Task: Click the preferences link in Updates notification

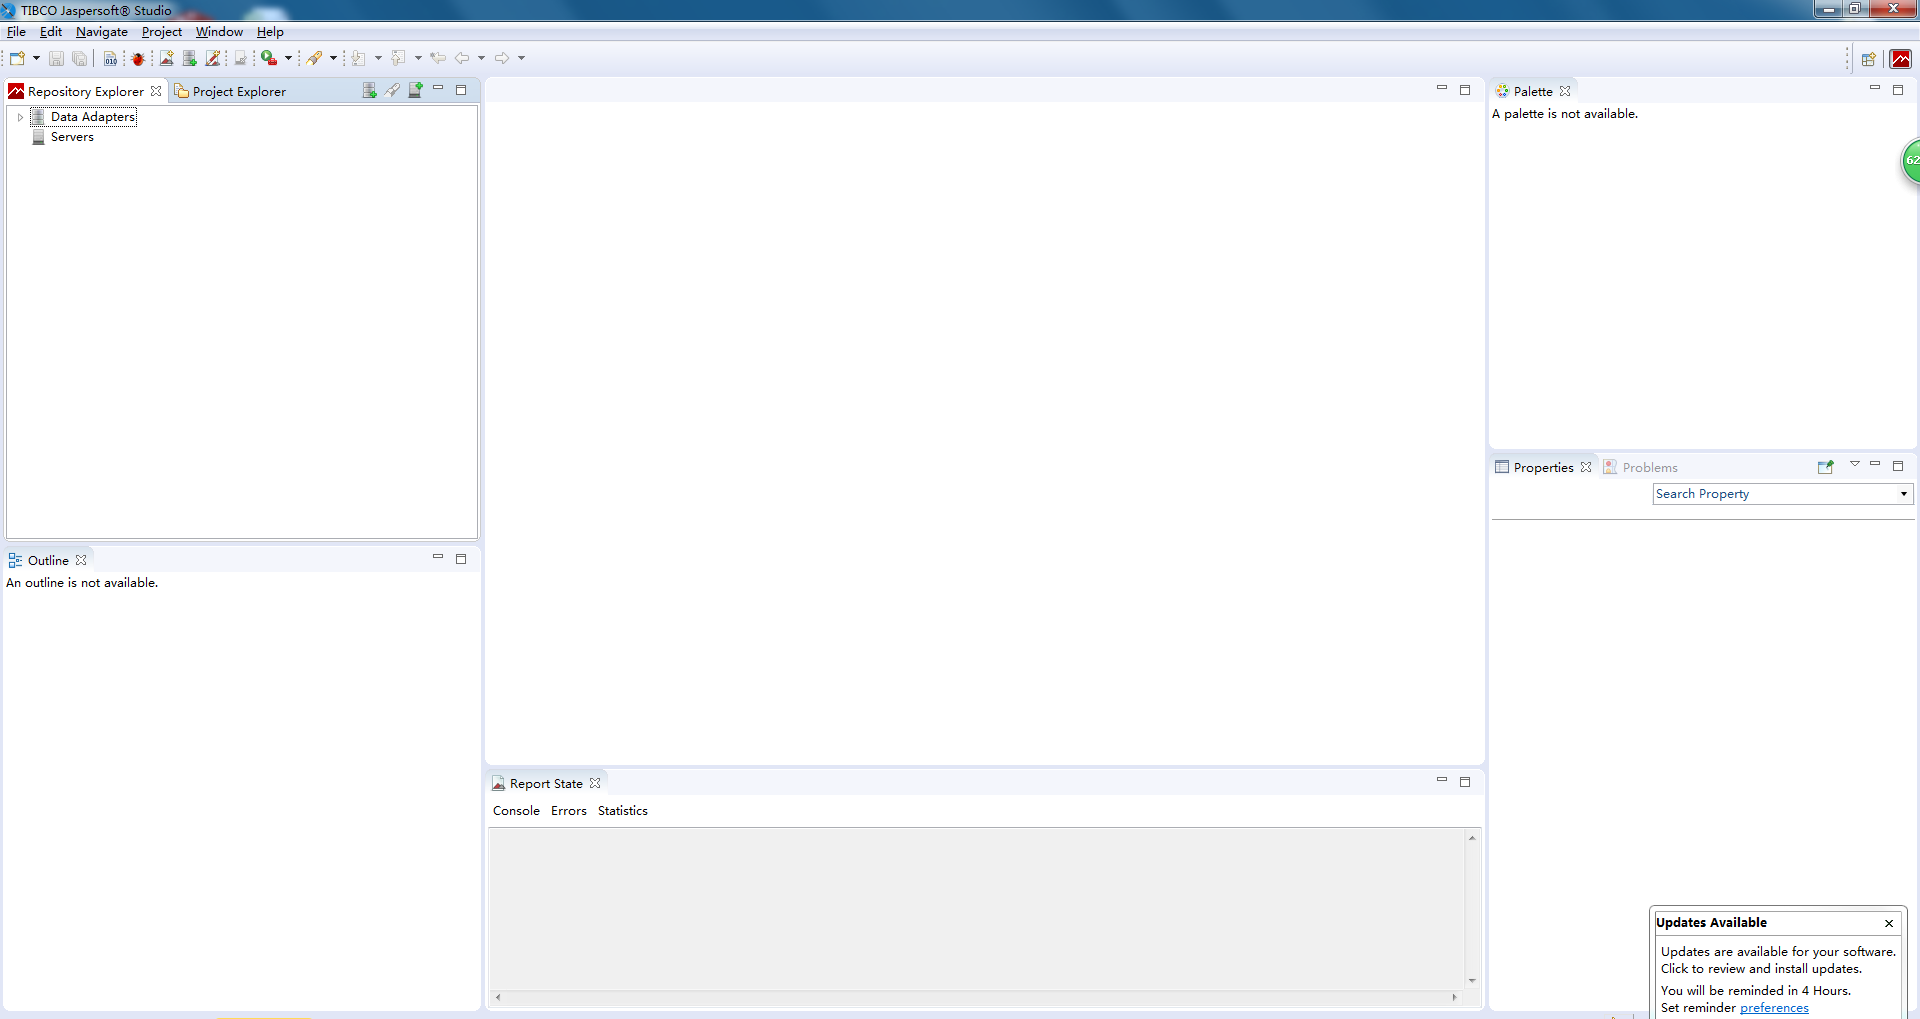Action: 1774,1008
